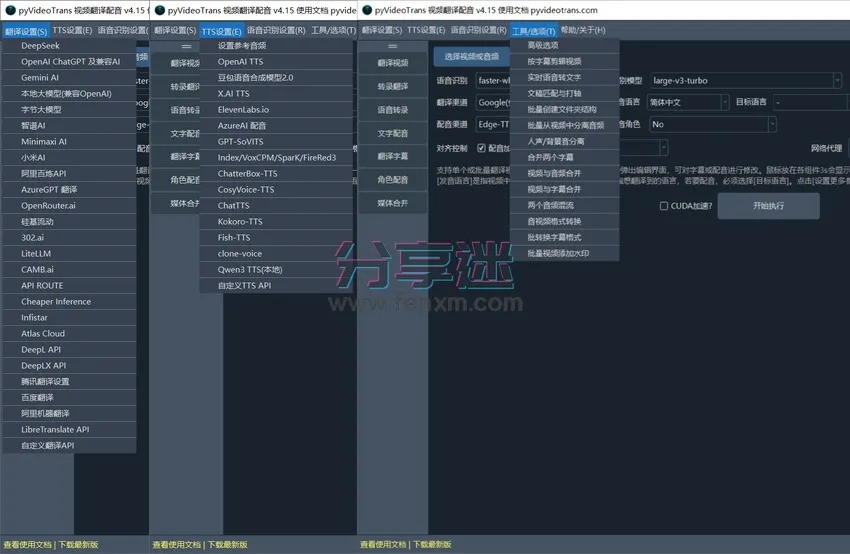Choose OpenRouter.ai menu entry

(x=69, y=206)
